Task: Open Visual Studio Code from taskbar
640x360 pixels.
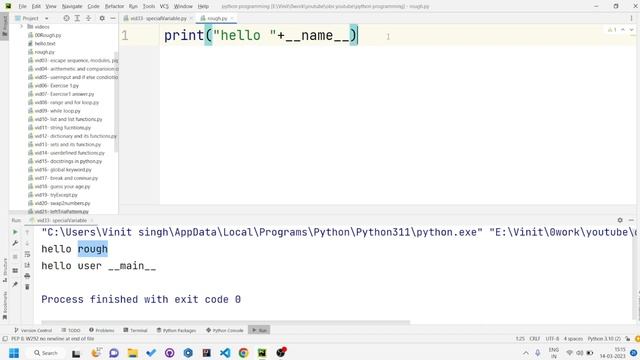Action: (x=225, y=353)
